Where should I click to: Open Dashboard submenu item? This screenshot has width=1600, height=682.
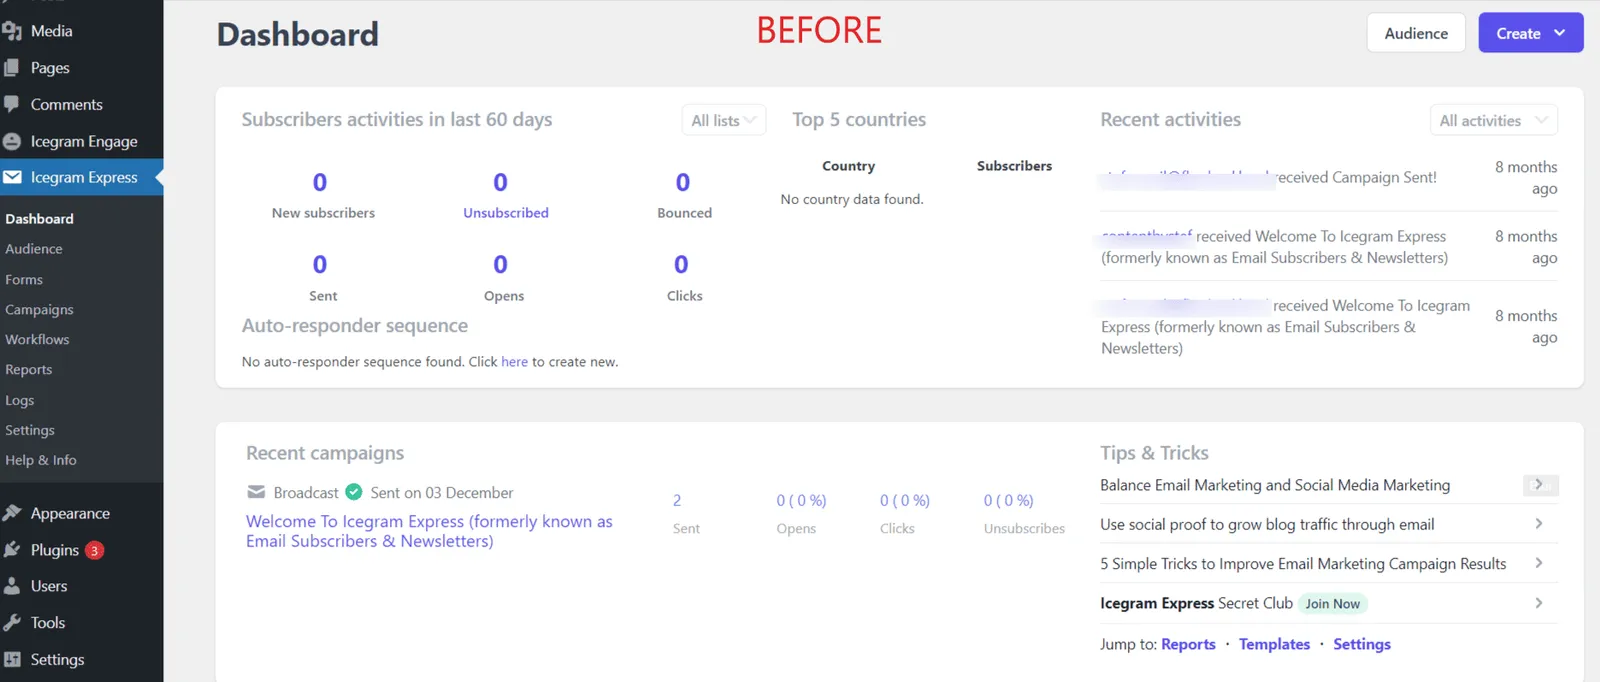click(39, 219)
